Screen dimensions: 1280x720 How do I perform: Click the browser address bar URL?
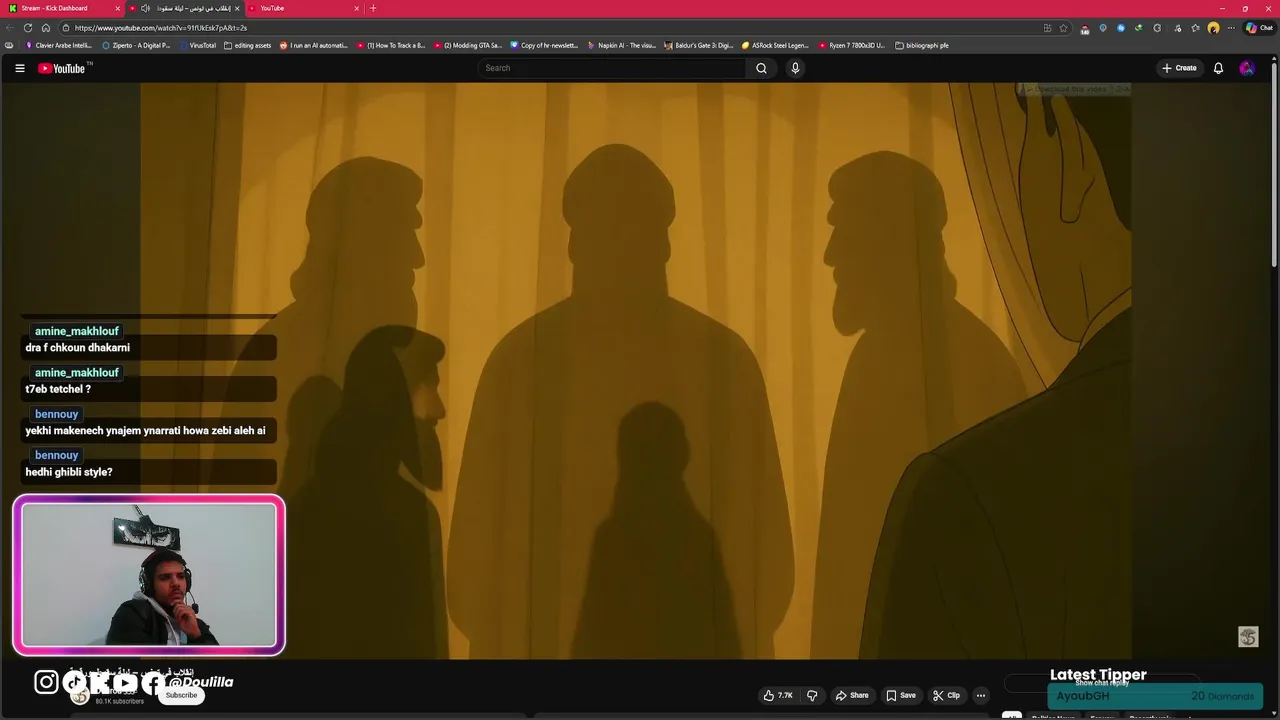[161, 28]
